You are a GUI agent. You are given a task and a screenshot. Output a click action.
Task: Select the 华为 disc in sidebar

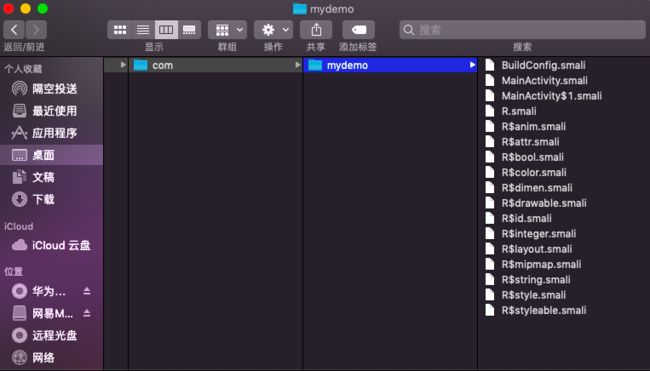(39, 291)
